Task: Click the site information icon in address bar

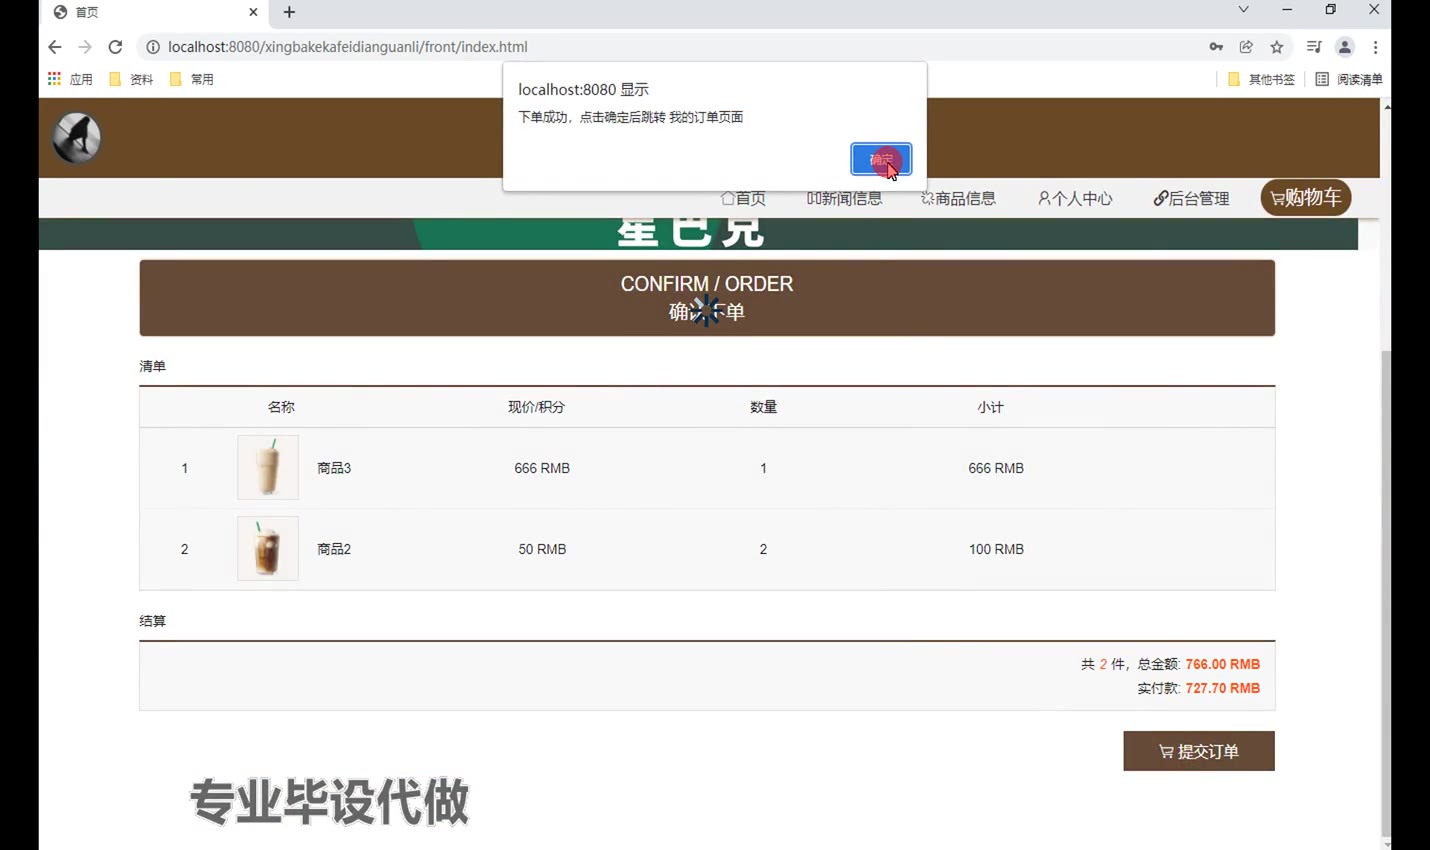Action: click(x=153, y=47)
